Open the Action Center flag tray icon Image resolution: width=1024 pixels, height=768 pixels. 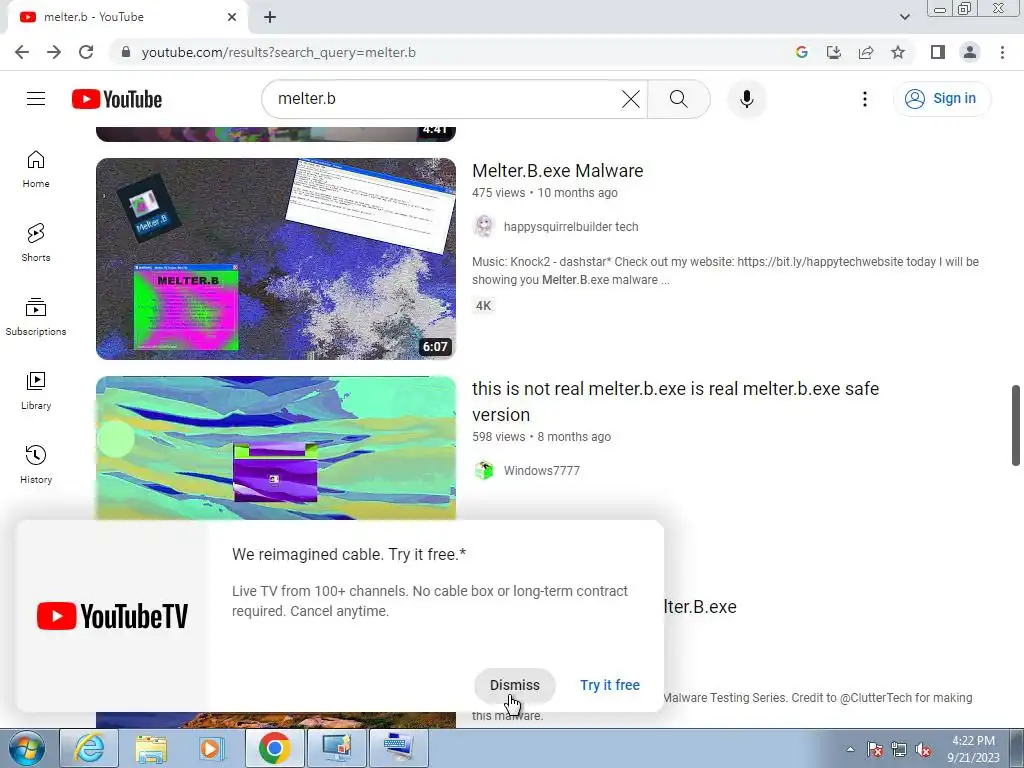(875, 750)
